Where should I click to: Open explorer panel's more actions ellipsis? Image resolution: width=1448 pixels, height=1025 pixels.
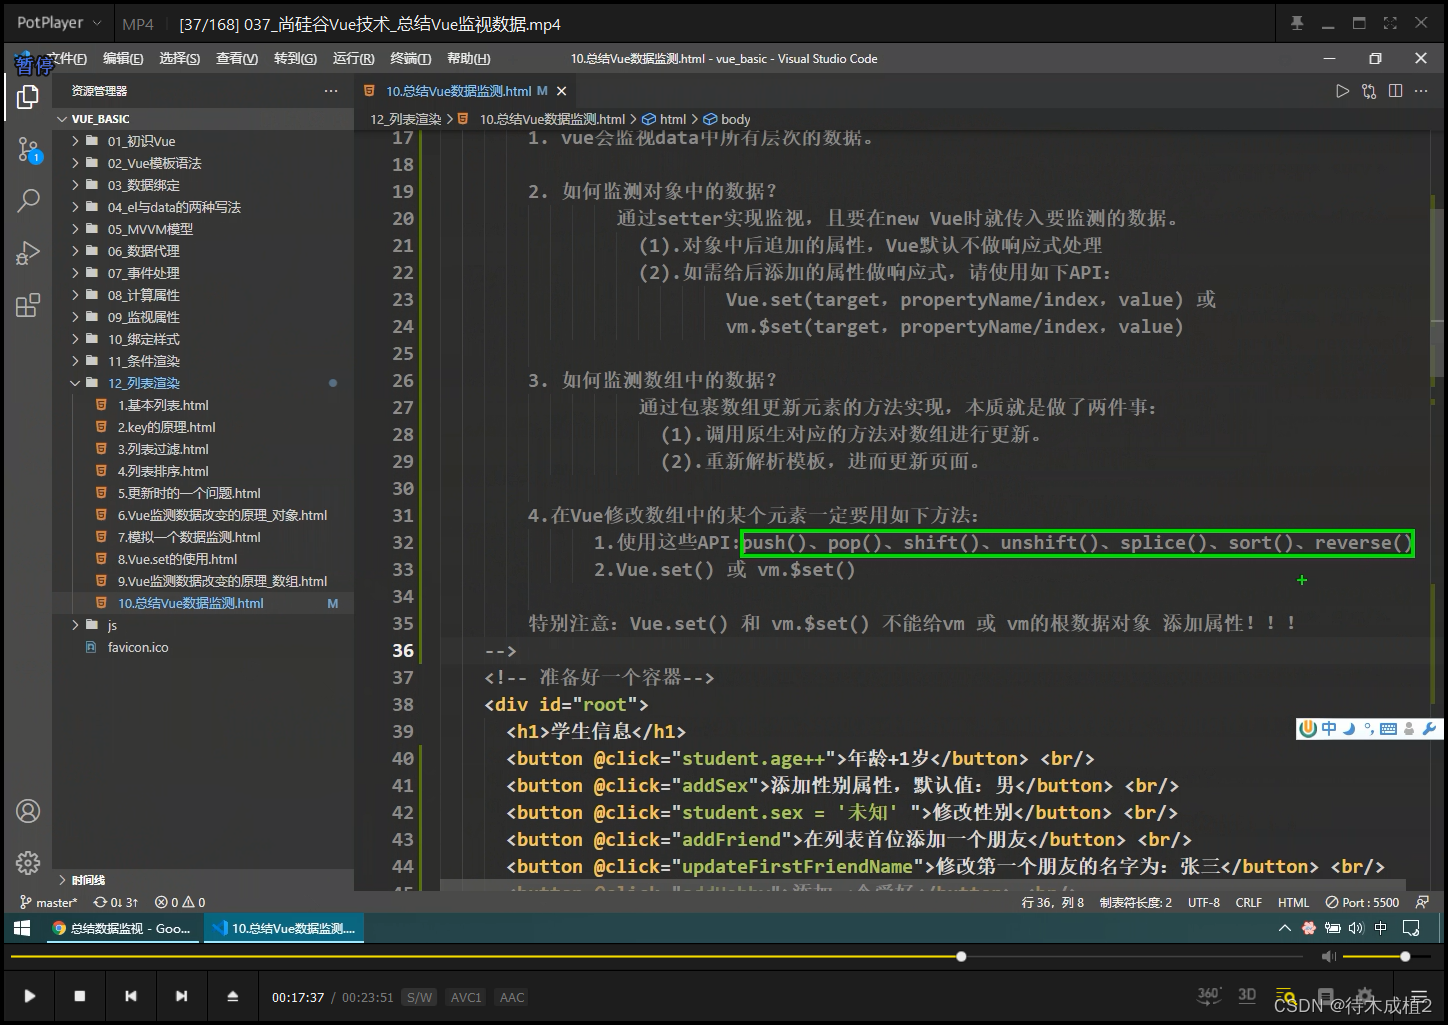click(x=331, y=91)
